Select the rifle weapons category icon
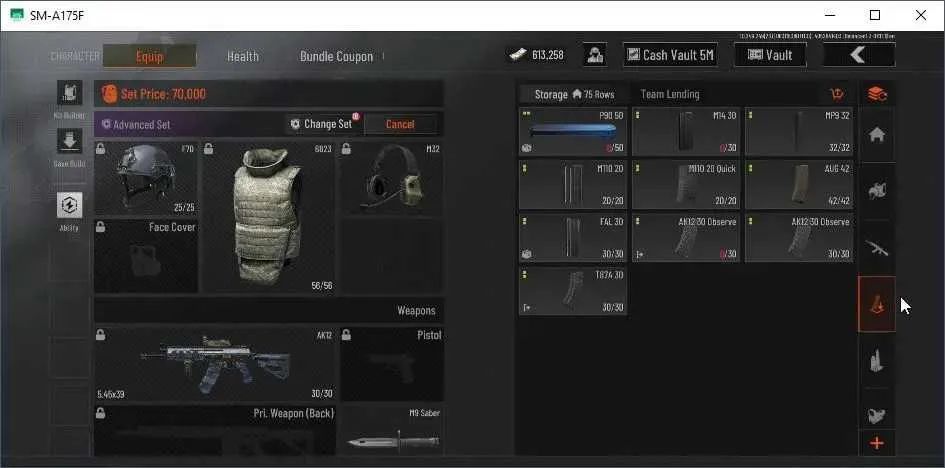This screenshot has width=945, height=468. [x=877, y=248]
